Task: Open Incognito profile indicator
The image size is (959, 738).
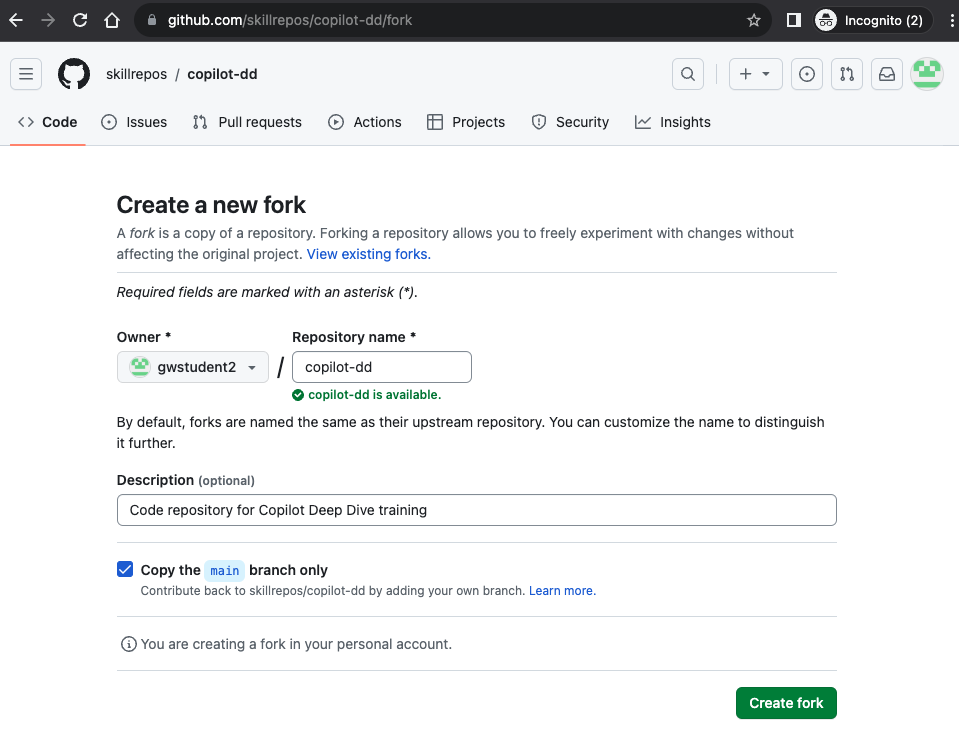Action: (x=873, y=20)
